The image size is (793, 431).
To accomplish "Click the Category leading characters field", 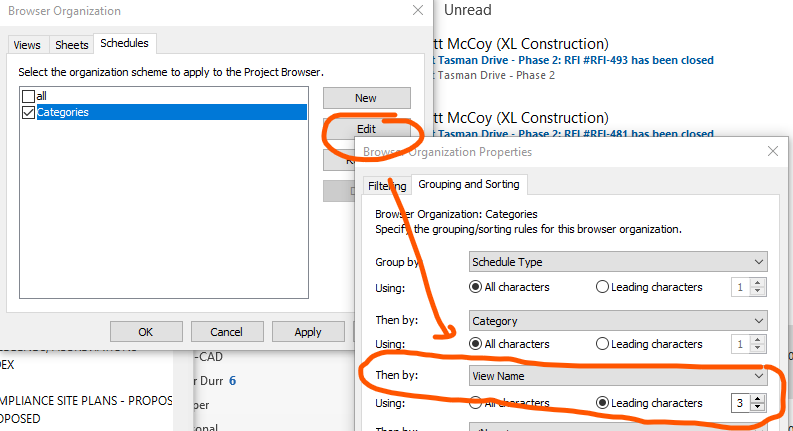I will coord(741,344).
